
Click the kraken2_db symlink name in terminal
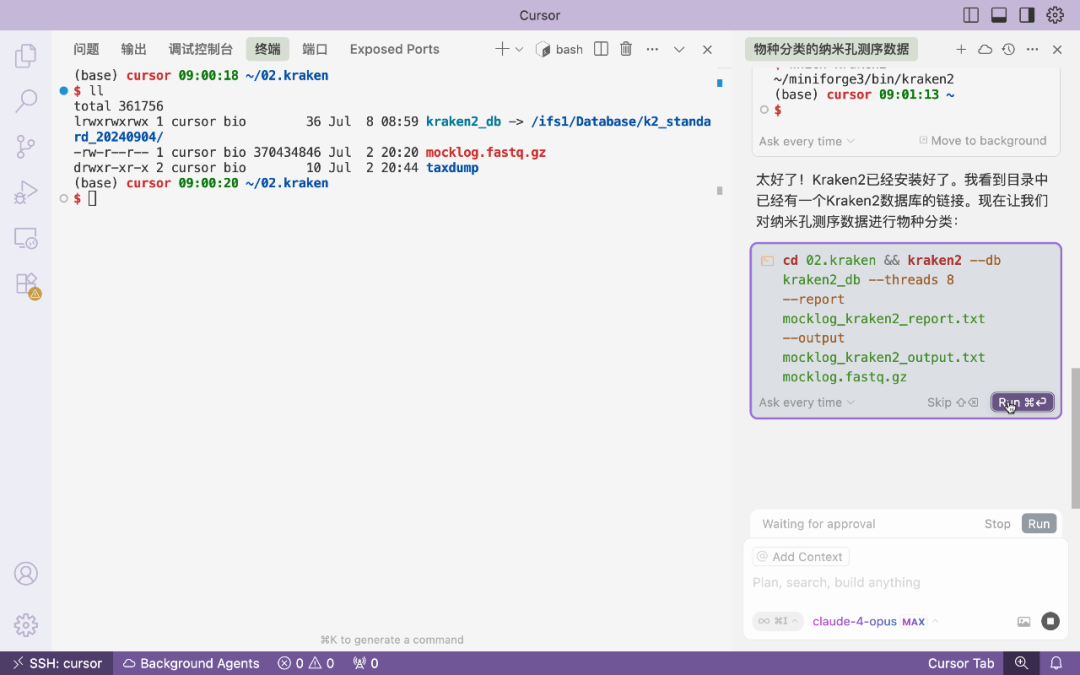click(463, 121)
